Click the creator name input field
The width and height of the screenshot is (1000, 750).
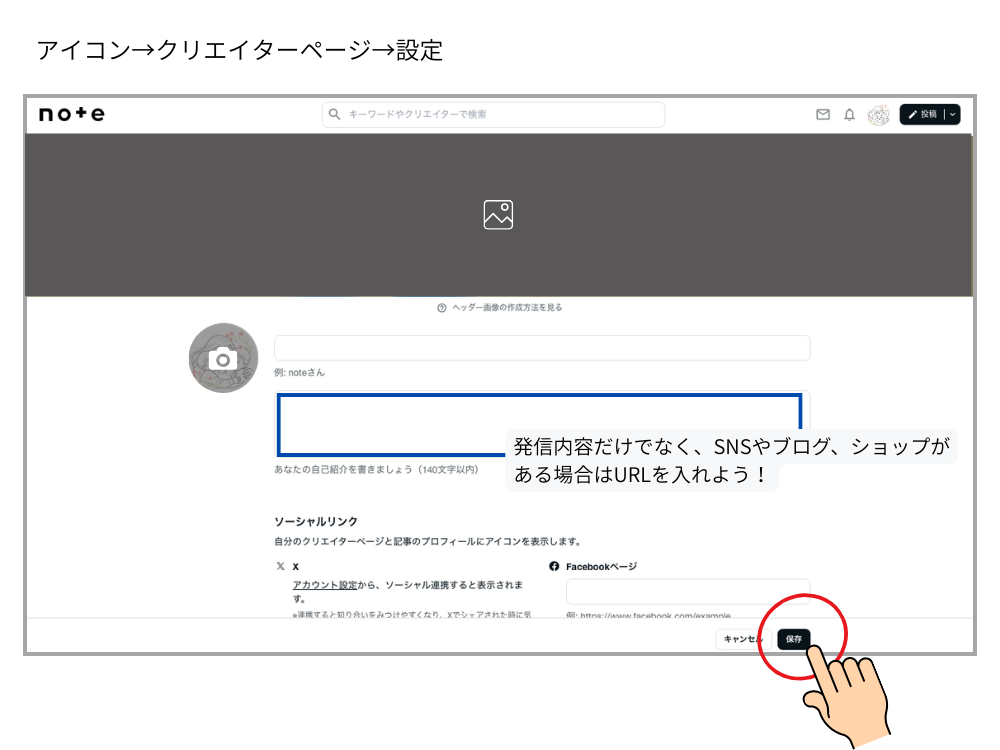pyautogui.click(x=541, y=347)
